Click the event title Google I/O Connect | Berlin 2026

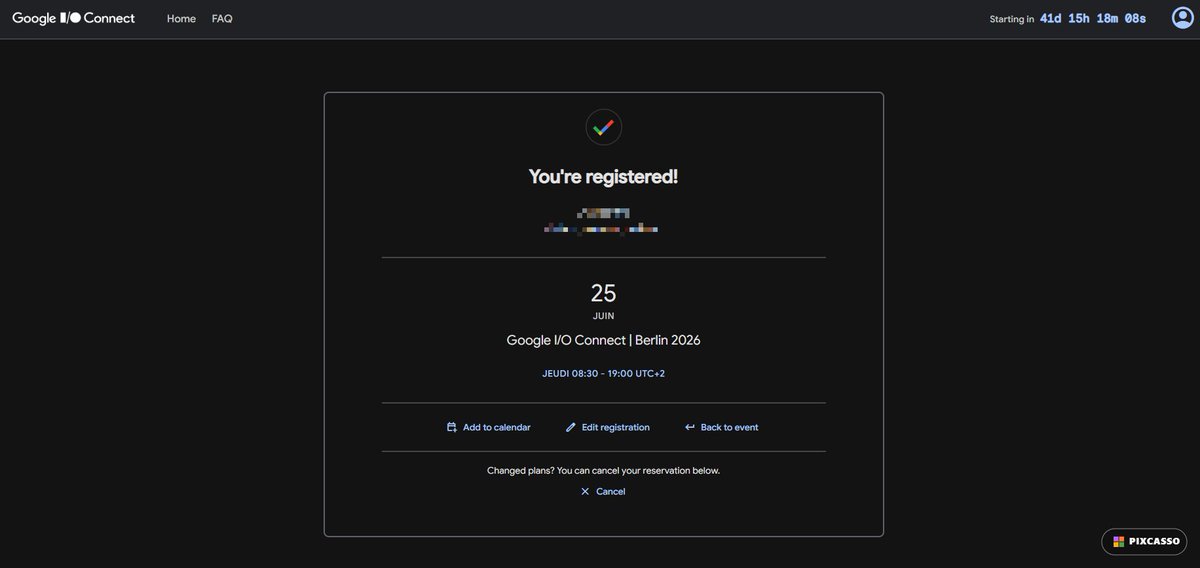tap(604, 340)
